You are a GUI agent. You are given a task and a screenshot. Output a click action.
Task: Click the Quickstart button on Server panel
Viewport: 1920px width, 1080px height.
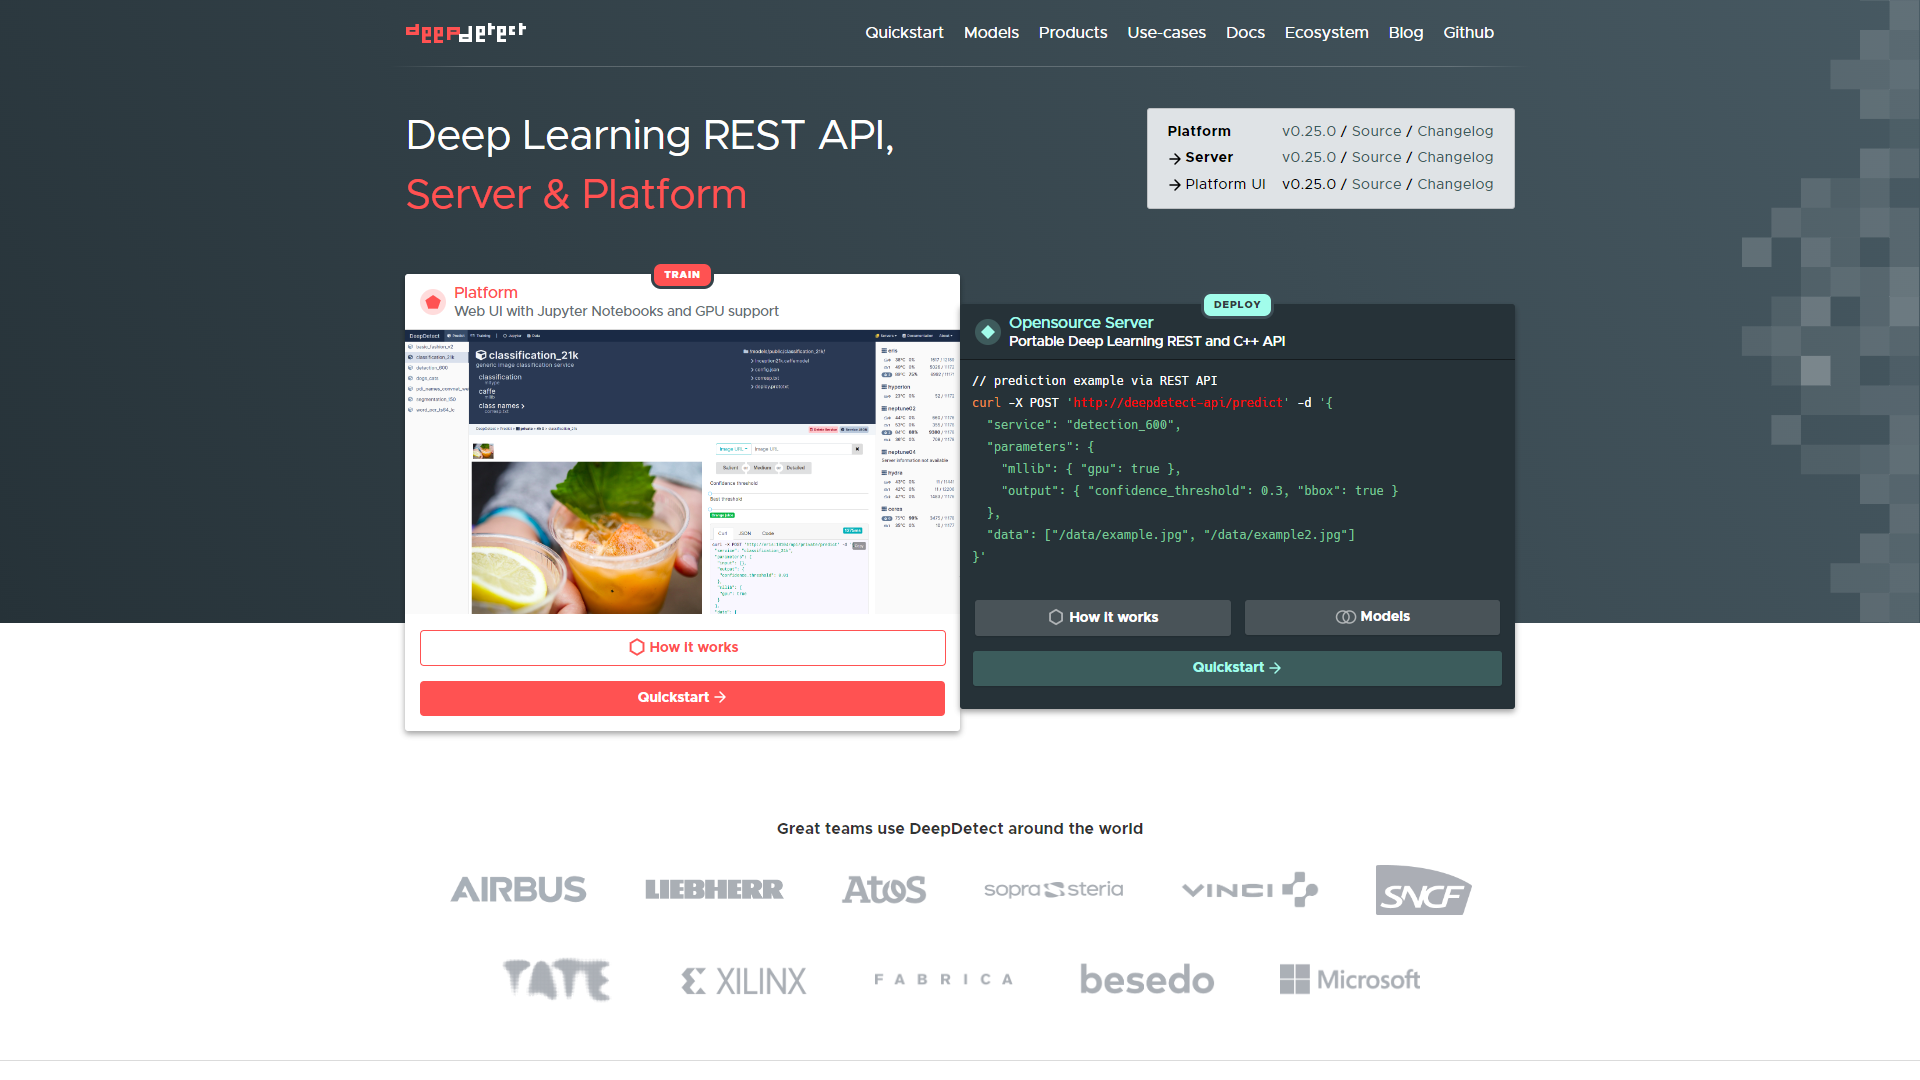[x=1237, y=667]
